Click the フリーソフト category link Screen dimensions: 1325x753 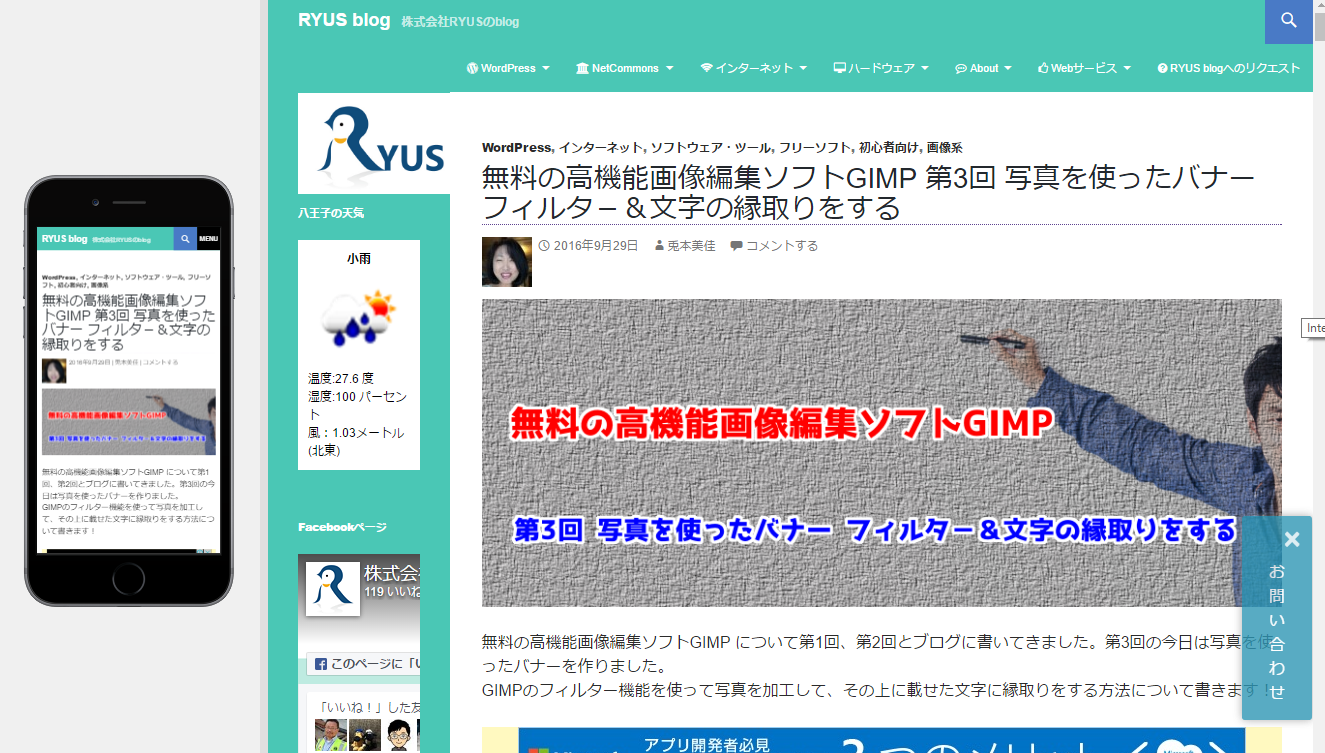coord(815,147)
